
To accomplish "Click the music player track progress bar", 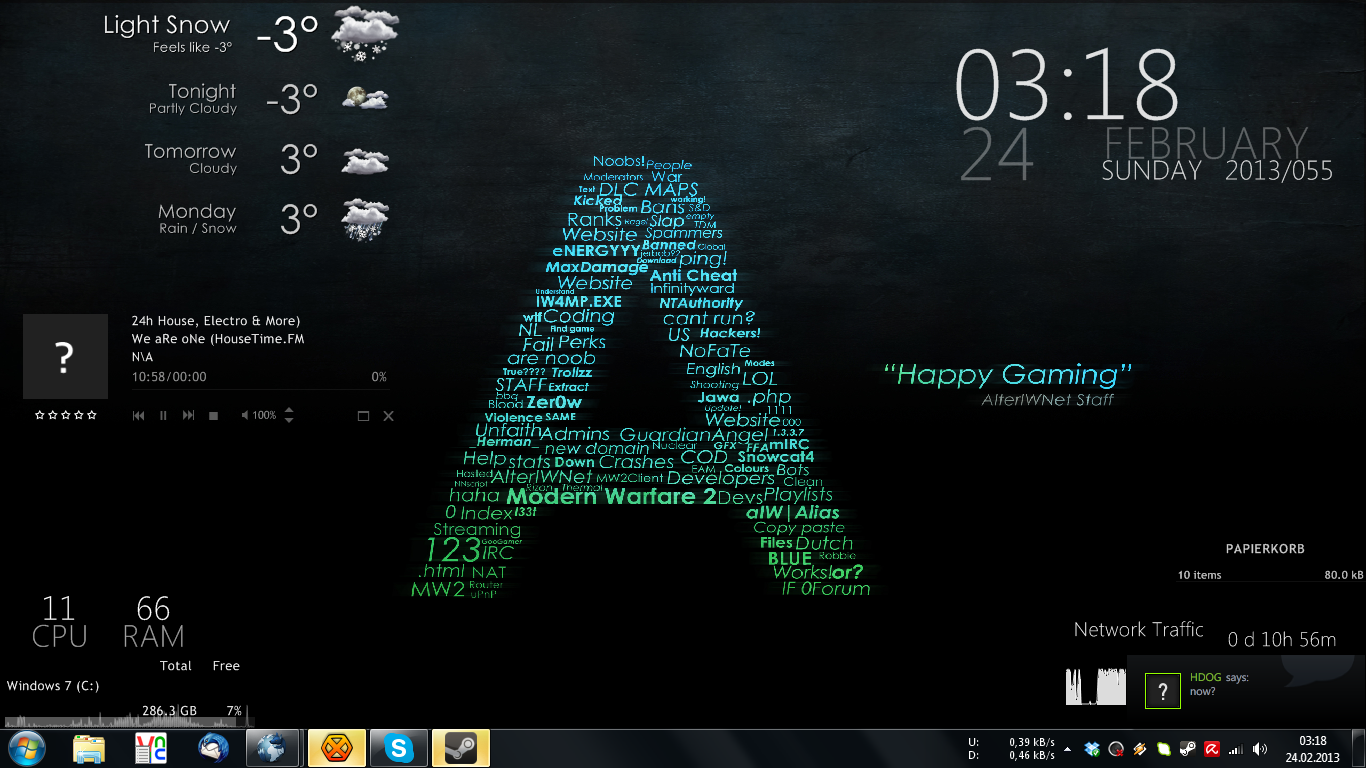I will point(259,389).
